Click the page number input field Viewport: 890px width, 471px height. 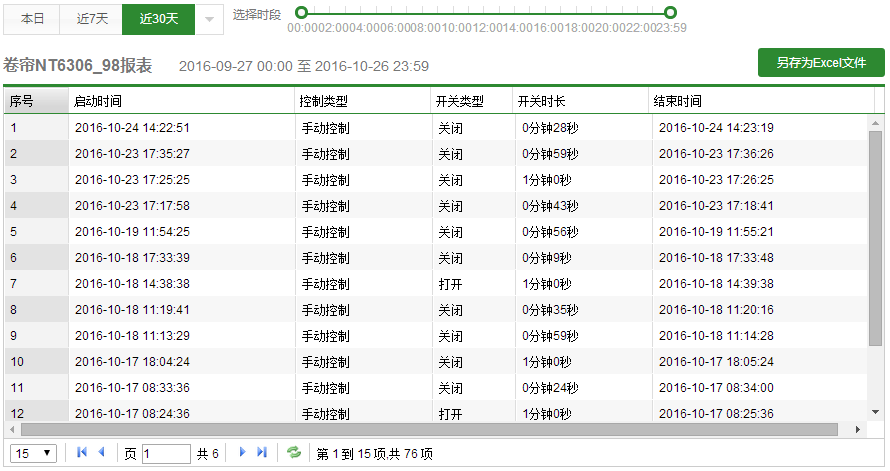[x=166, y=454]
